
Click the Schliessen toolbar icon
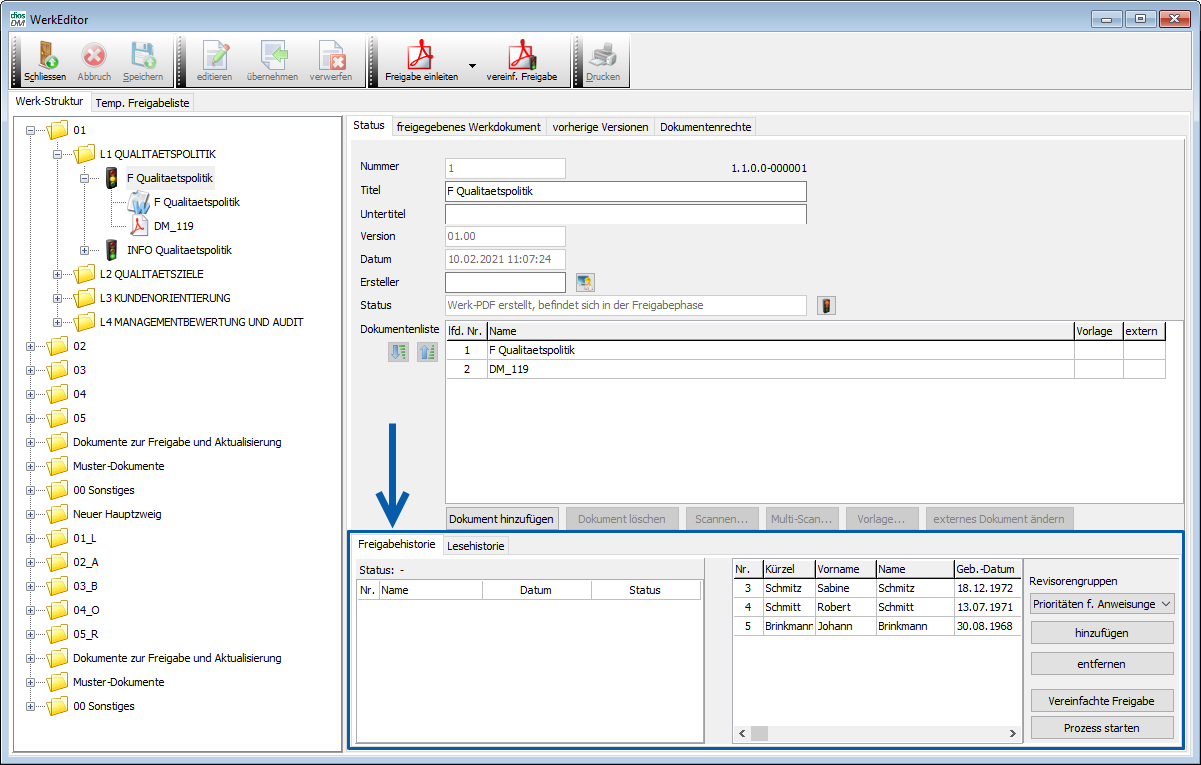[x=46, y=56]
